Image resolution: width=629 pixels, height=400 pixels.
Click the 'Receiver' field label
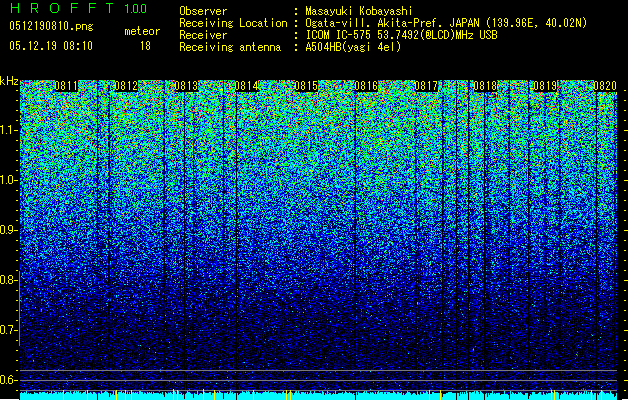coord(203,35)
